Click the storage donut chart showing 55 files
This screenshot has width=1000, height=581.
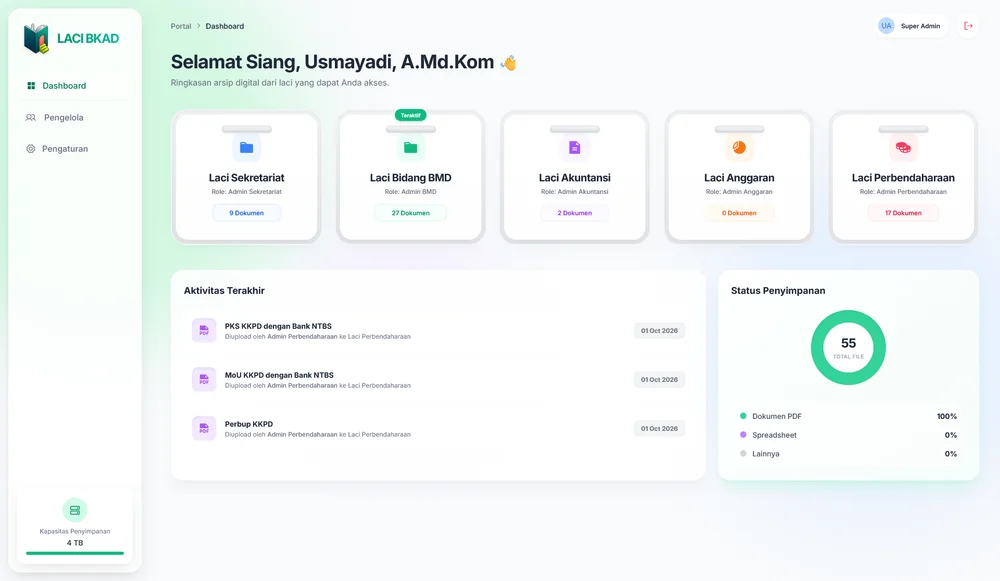848,348
